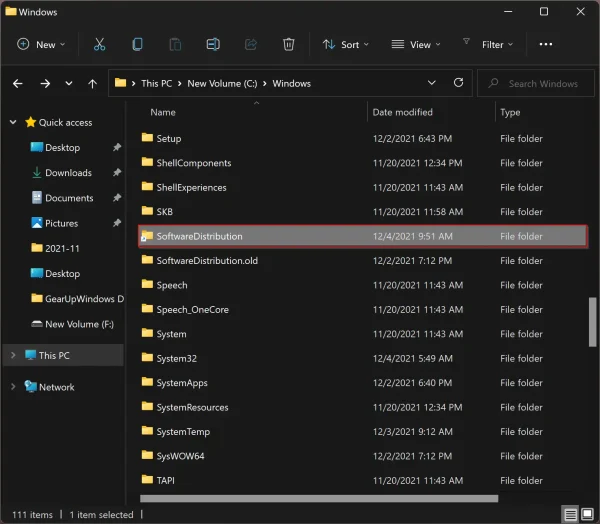
Task: Select GearUpWindows D in sidebar
Action: 77,299
